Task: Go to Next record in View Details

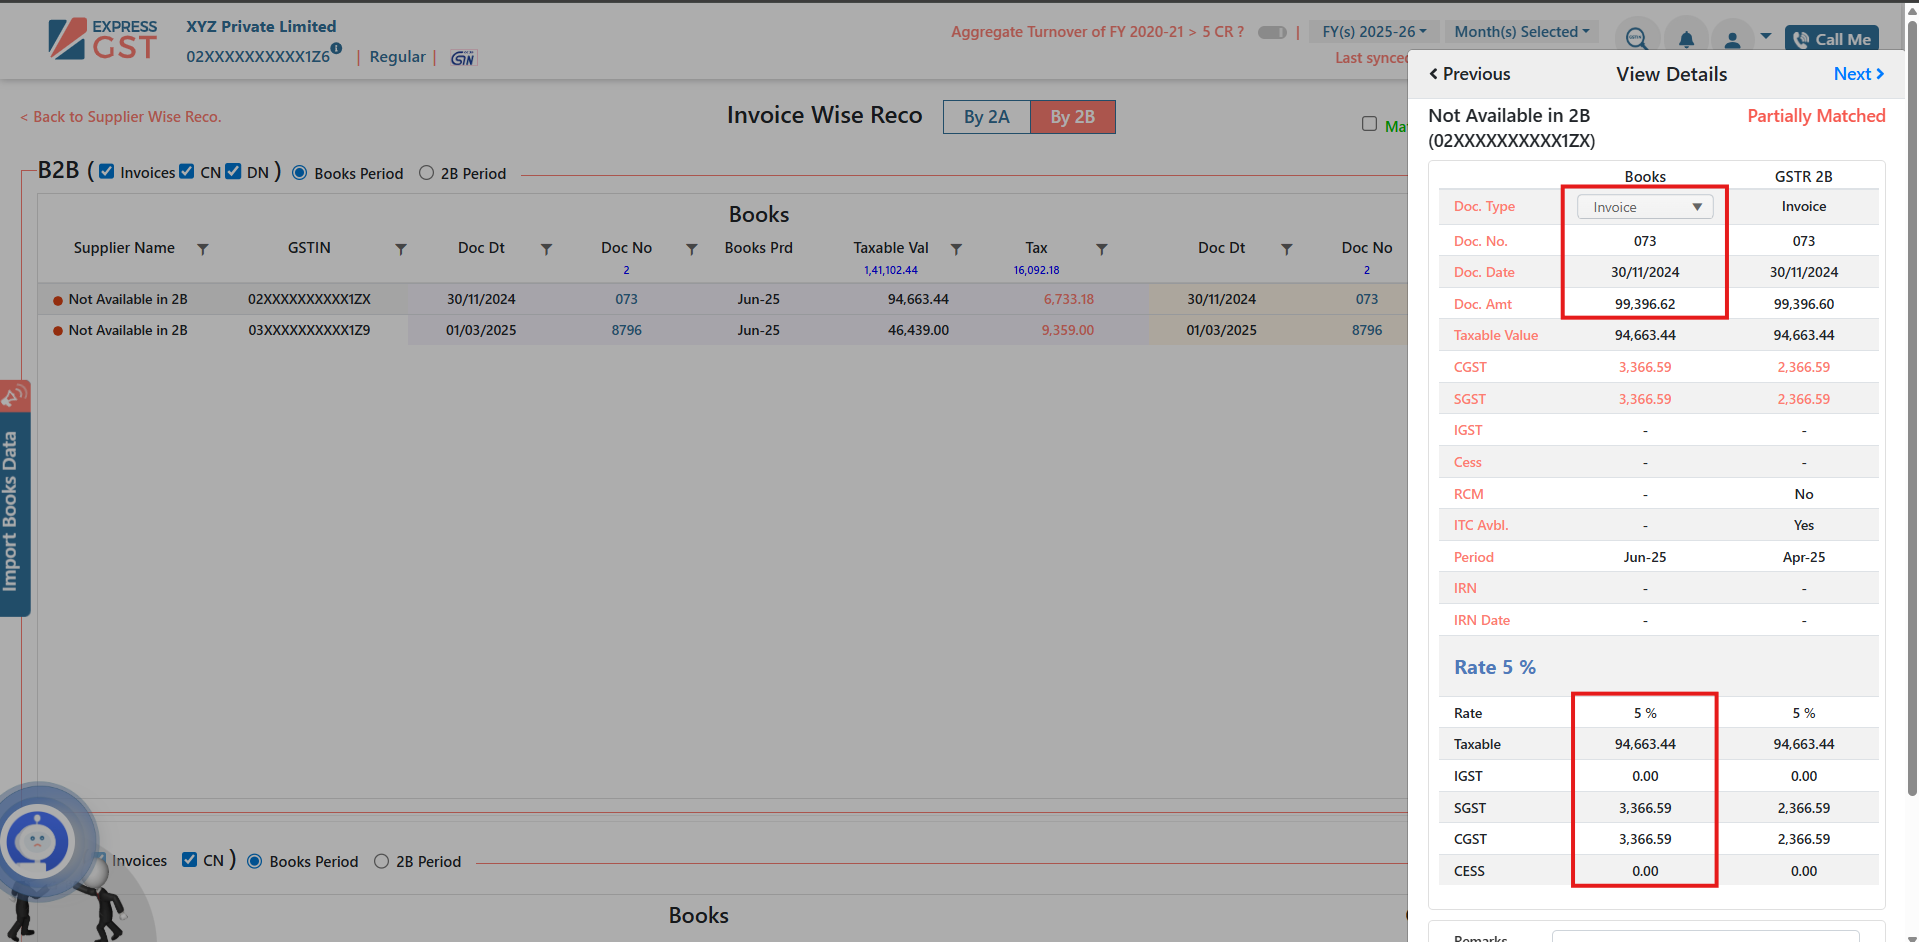Action: click(1859, 74)
